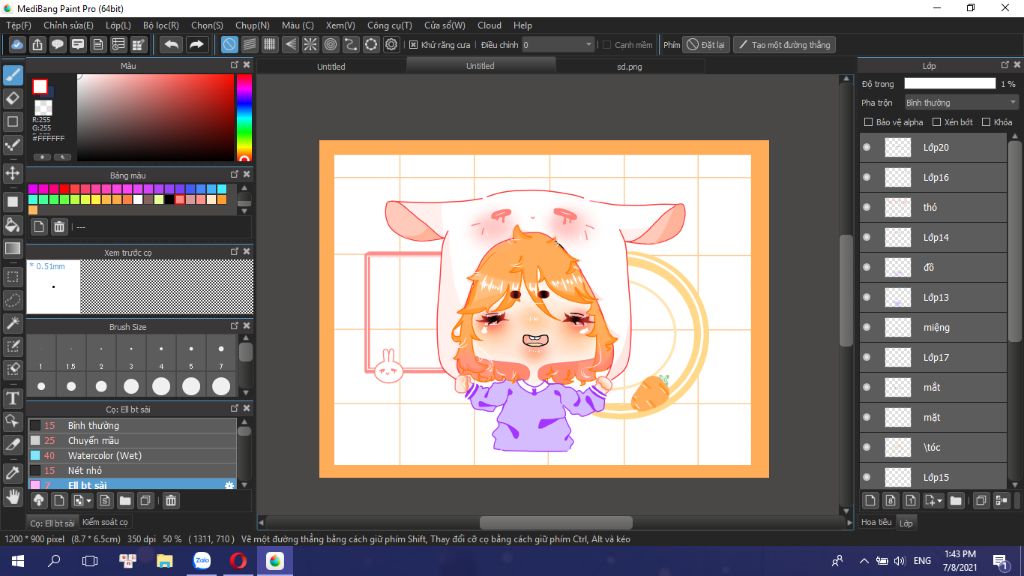
Task: Pop out the Xem trước cọ panel
Action: 234,251
